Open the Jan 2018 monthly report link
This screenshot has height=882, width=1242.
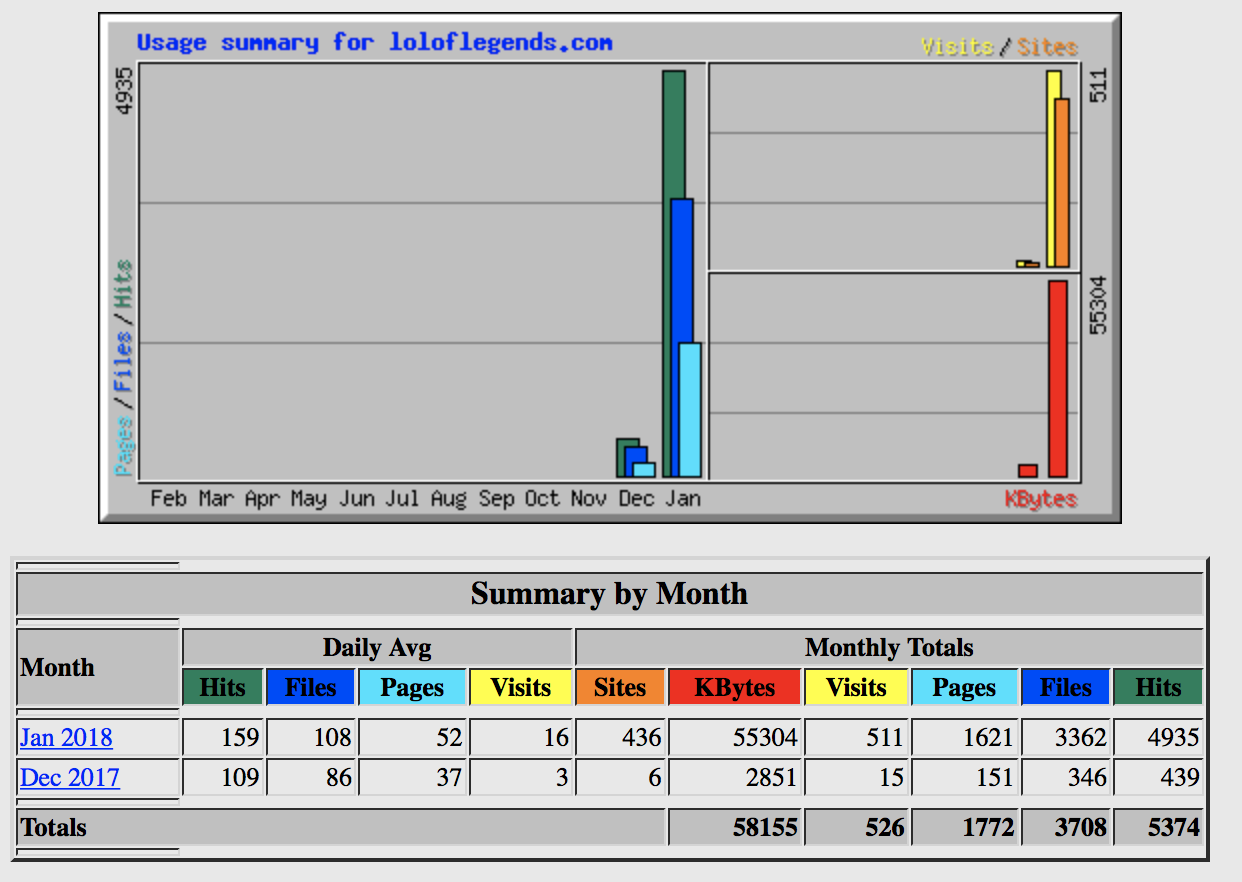(66, 738)
